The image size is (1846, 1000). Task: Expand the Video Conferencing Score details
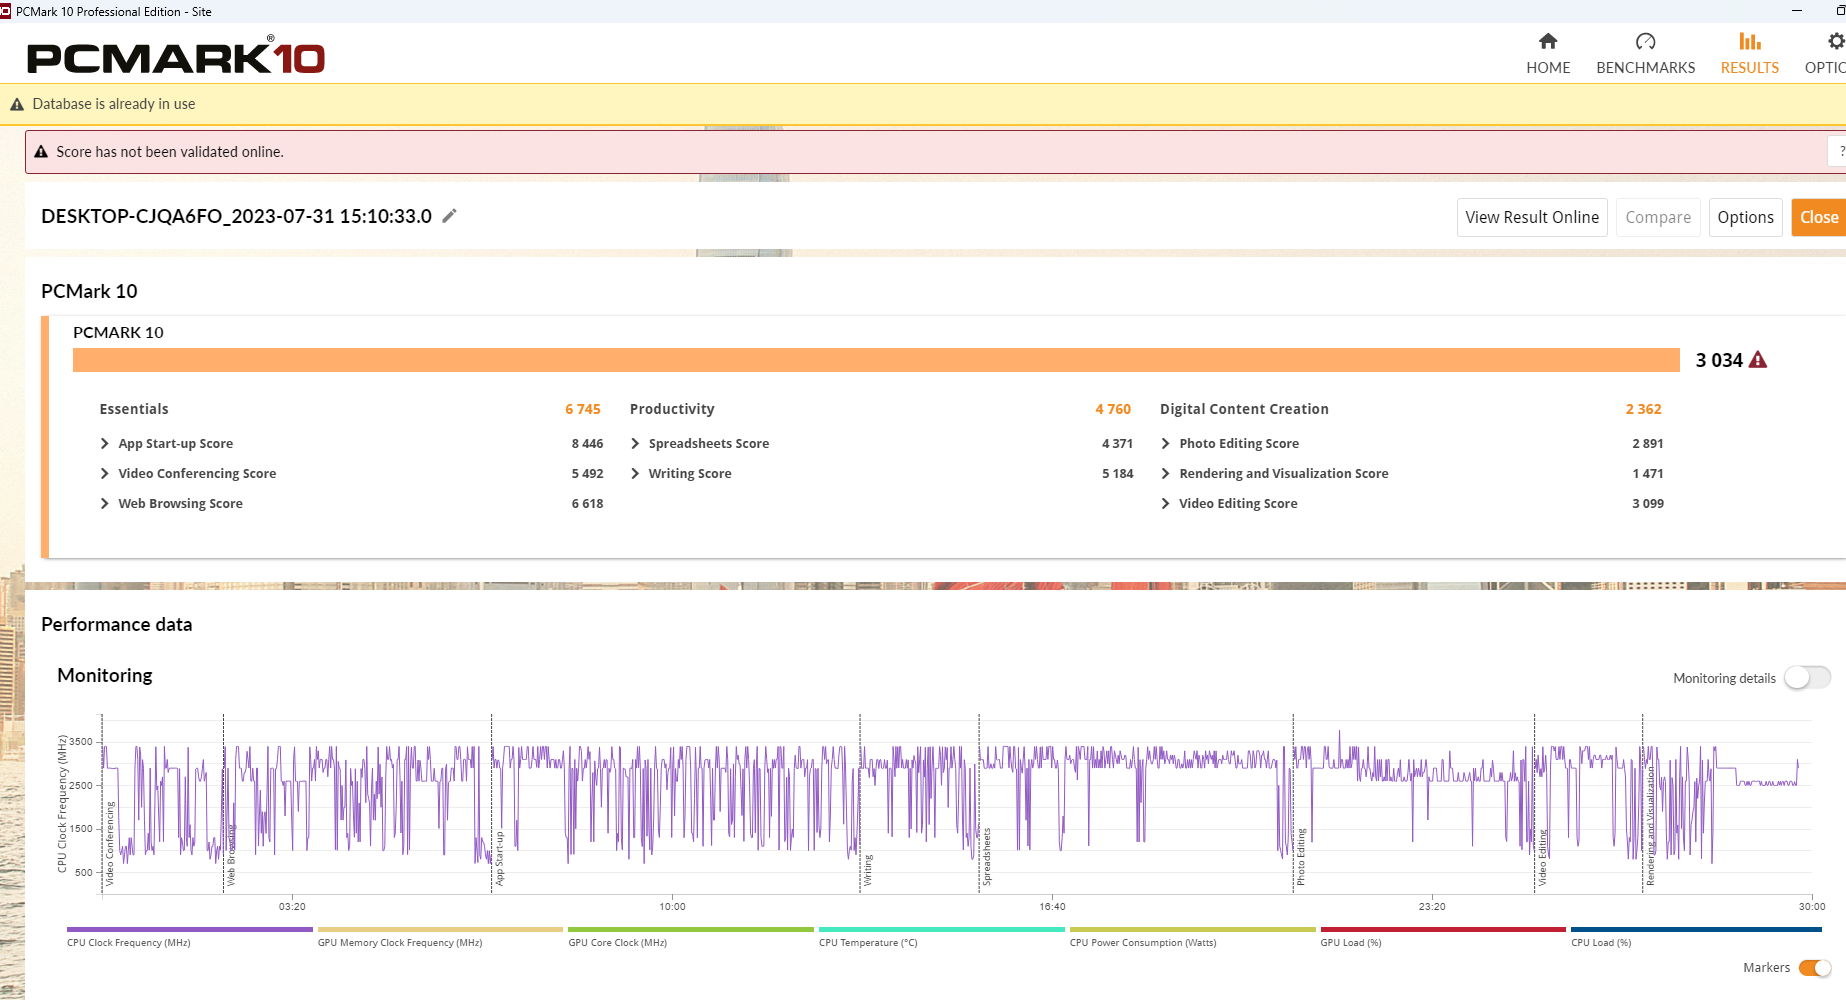(x=105, y=473)
